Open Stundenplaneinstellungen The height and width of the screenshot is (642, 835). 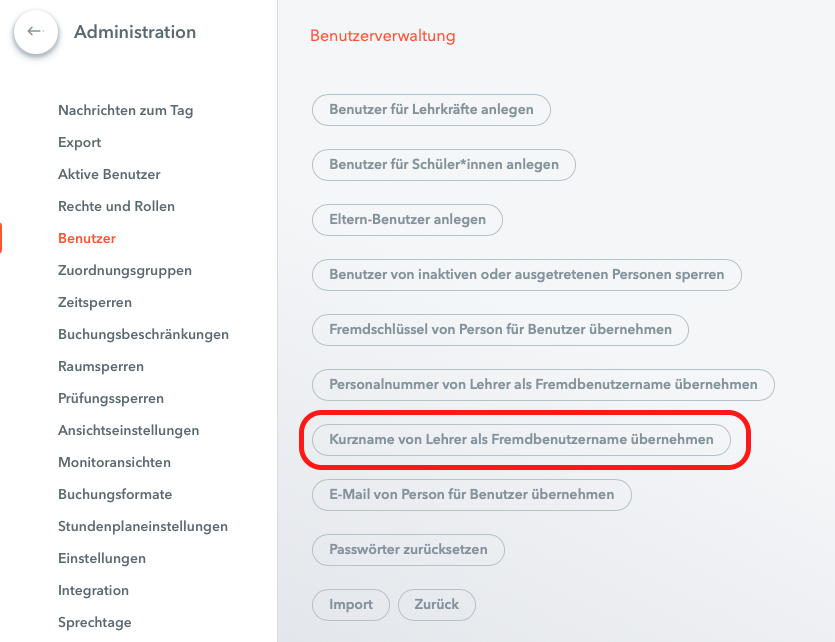pyautogui.click(x=143, y=526)
